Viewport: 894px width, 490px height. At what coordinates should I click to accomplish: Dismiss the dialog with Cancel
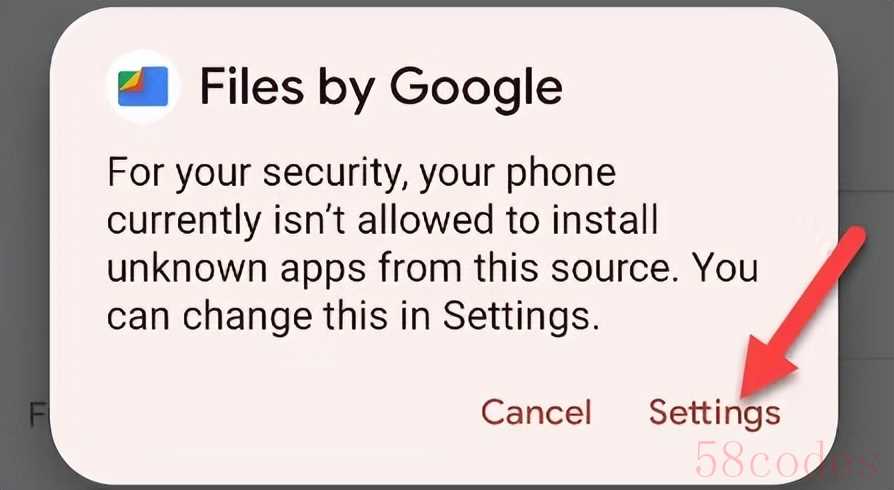pyautogui.click(x=536, y=412)
